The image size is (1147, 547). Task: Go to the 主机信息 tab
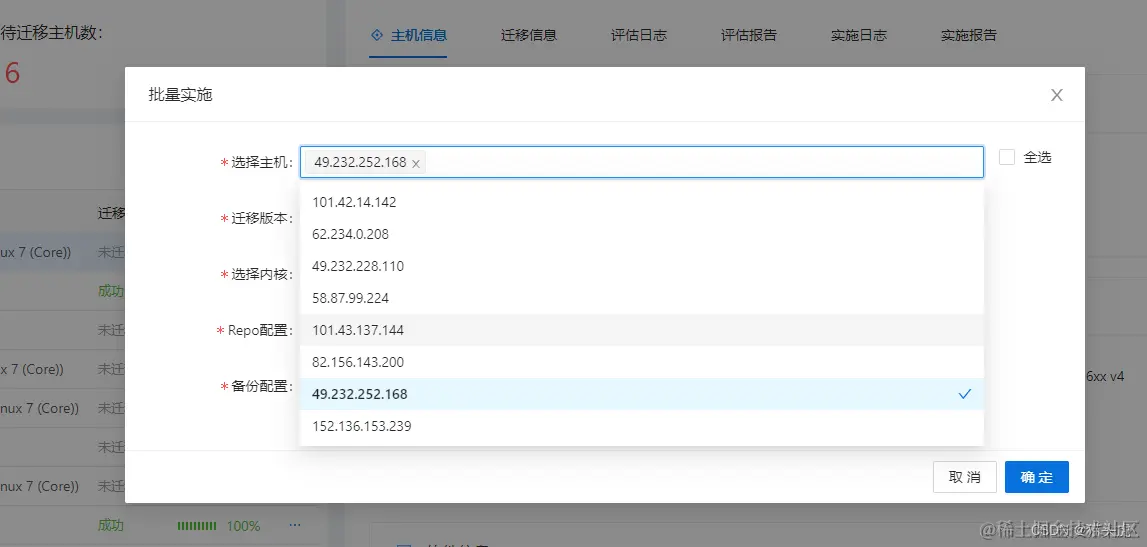[x=408, y=35]
